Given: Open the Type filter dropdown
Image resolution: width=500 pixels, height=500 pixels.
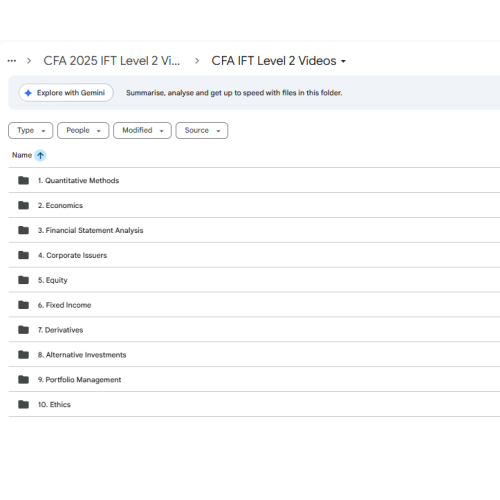Looking at the screenshot, I should pyautogui.click(x=31, y=130).
